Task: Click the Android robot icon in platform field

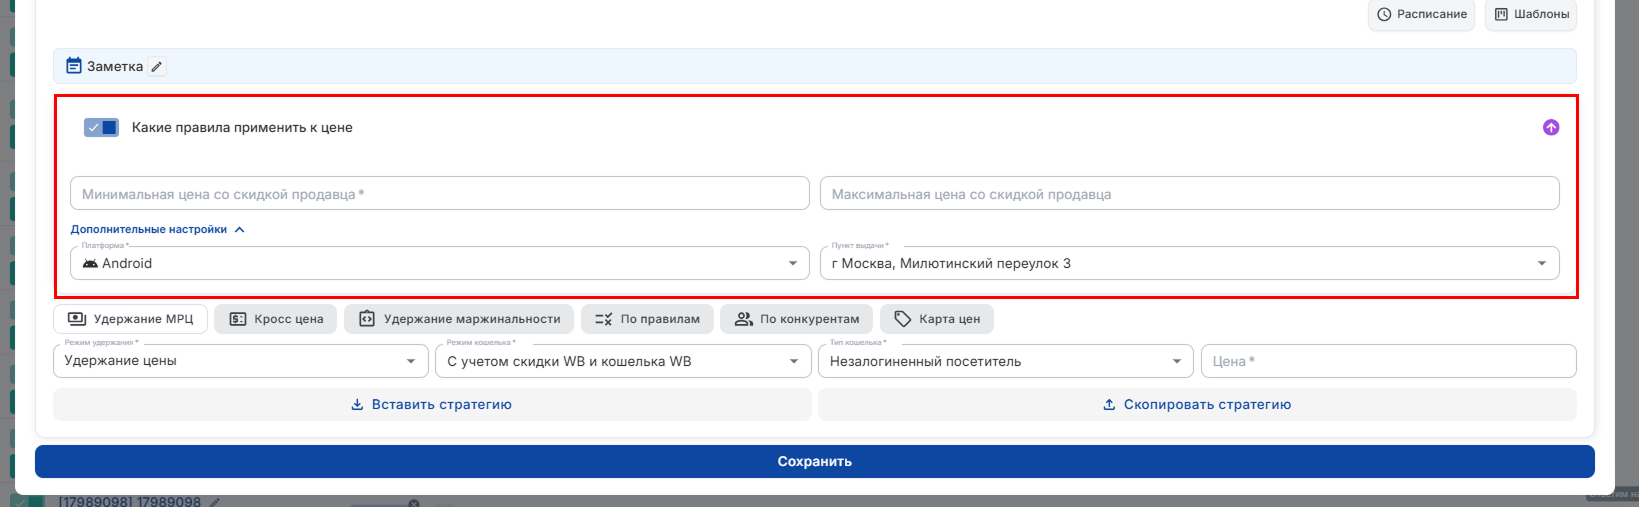Action: pos(90,263)
